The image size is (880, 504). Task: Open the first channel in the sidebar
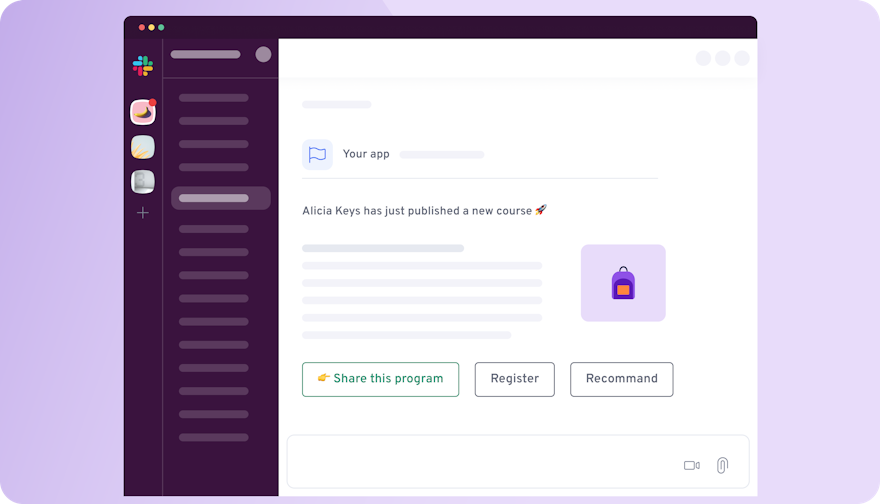[213, 98]
